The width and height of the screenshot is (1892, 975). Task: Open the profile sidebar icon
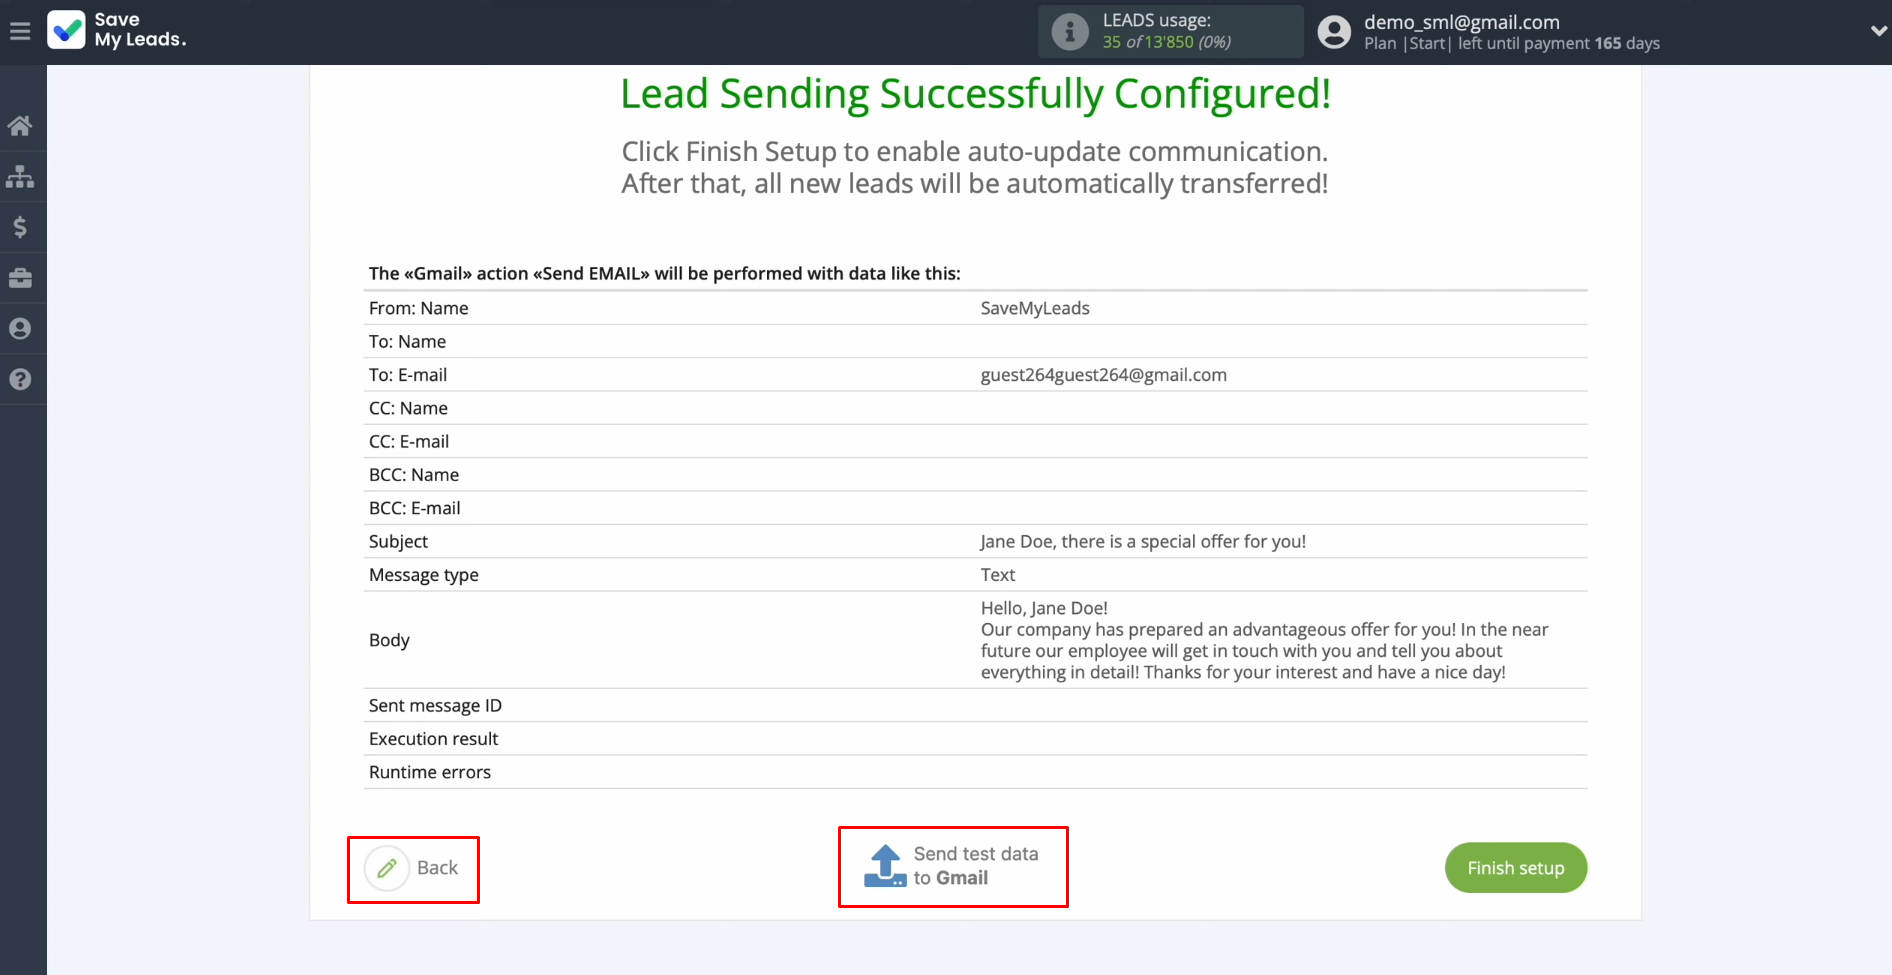click(x=20, y=329)
